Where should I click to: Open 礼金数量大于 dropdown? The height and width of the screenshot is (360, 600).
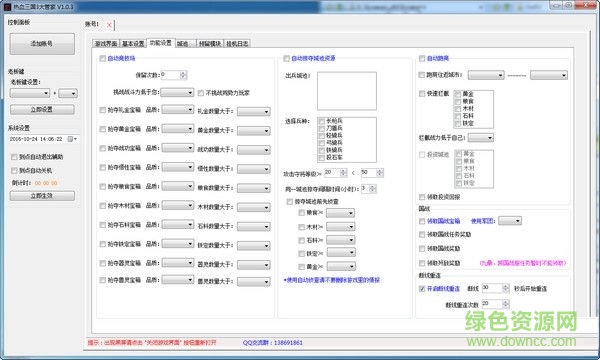click(x=254, y=111)
